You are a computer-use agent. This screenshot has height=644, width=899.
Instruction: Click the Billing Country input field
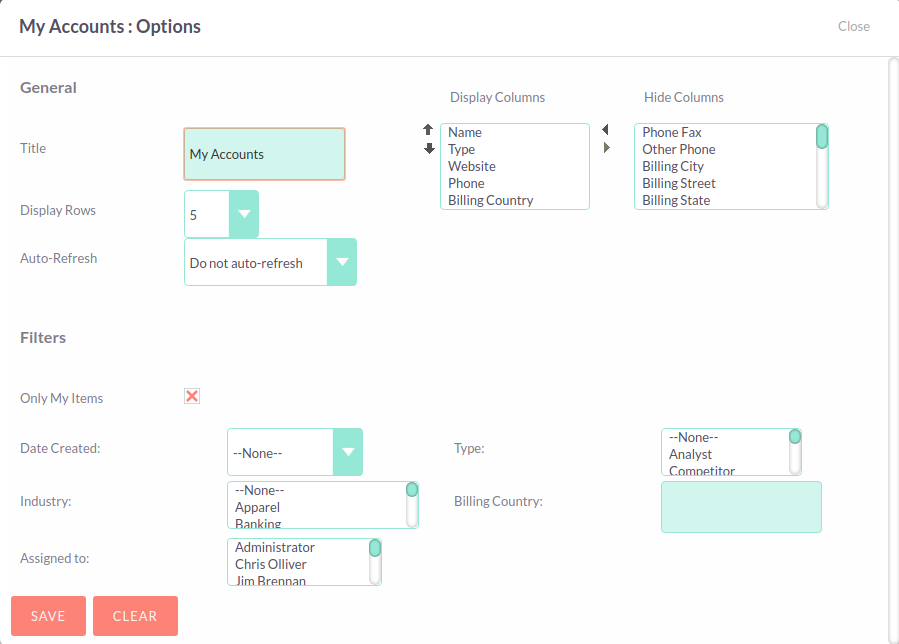[x=740, y=507]
